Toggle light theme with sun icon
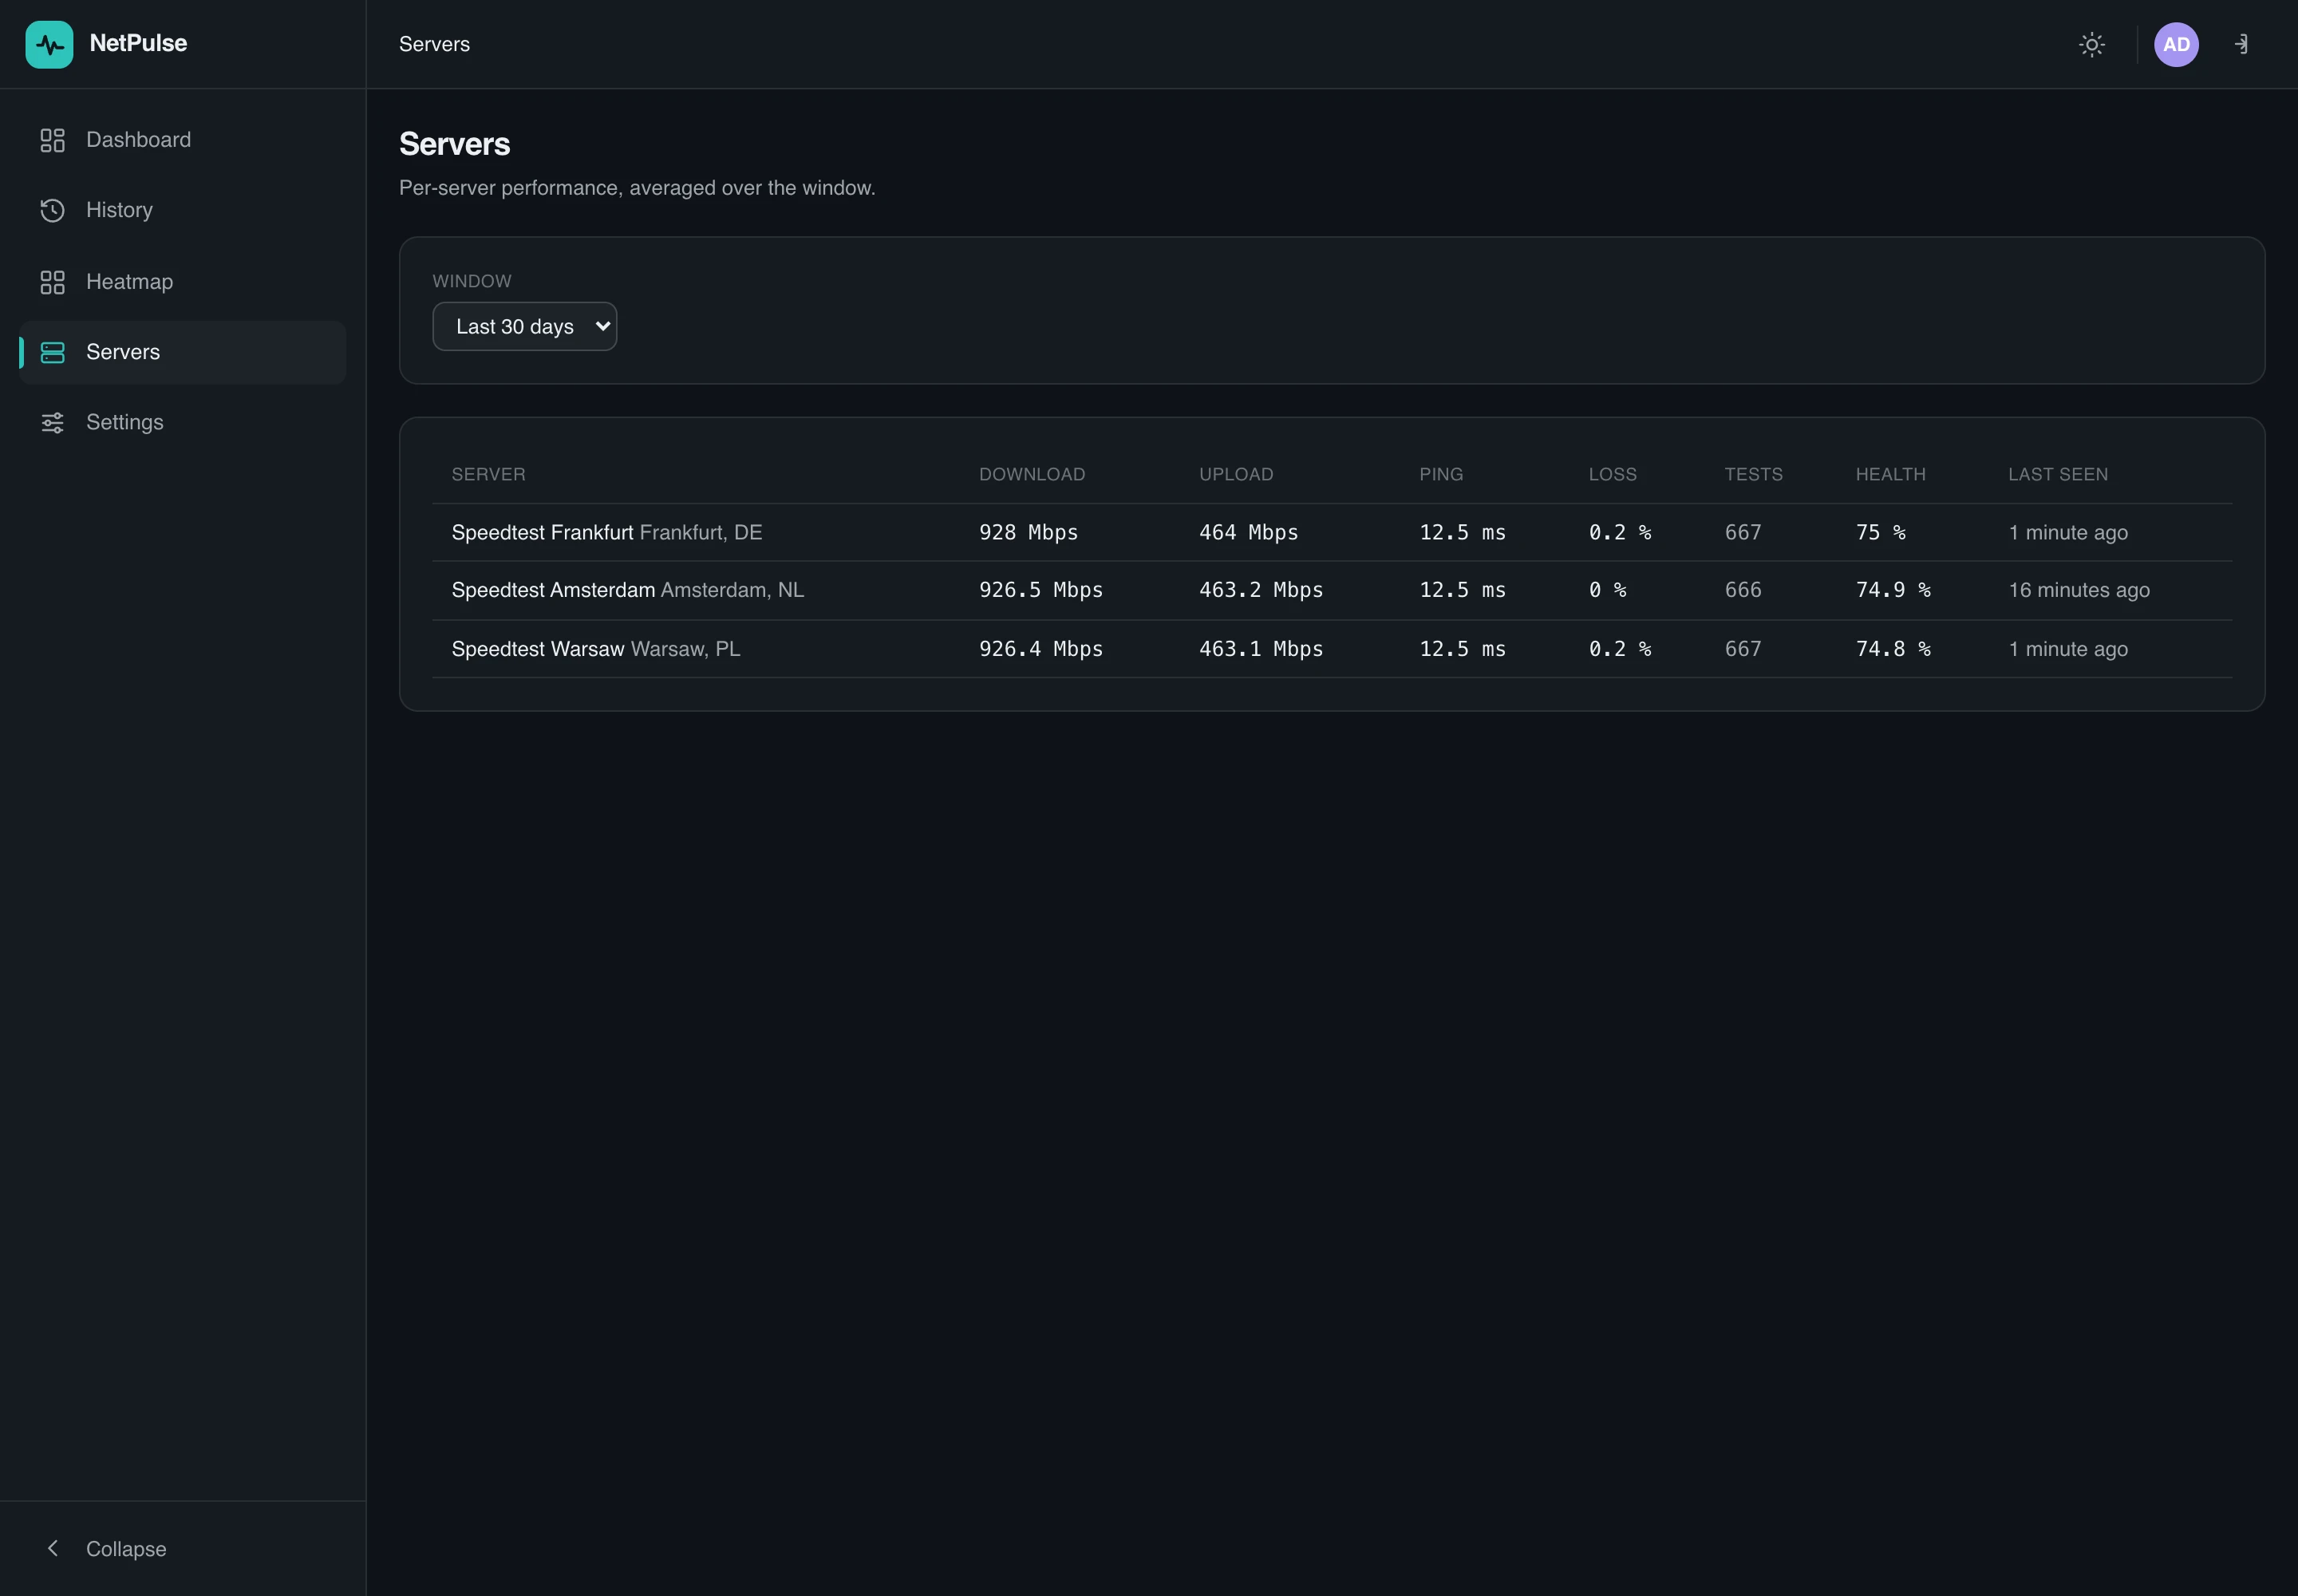 coord(2091,44)
